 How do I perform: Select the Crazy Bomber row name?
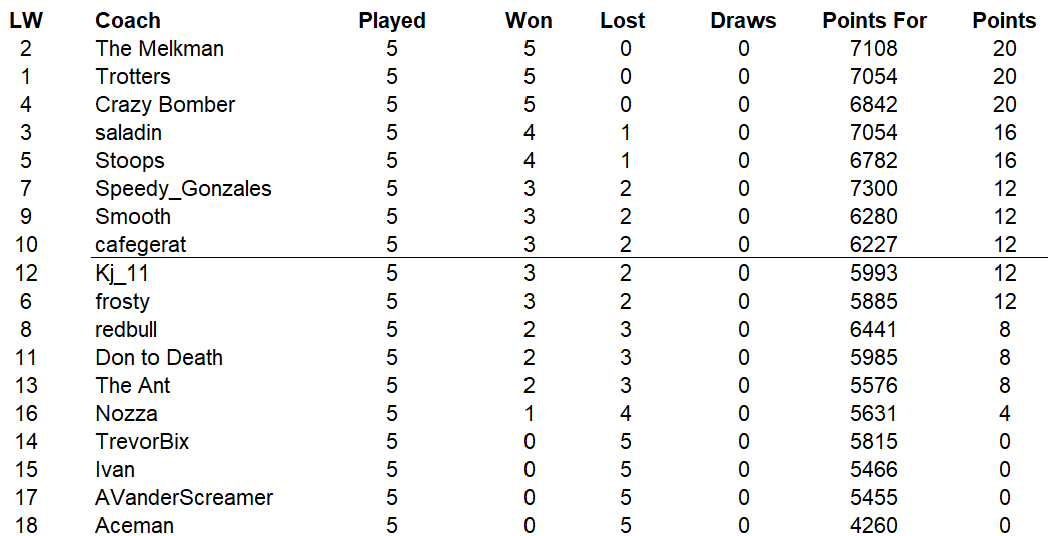[165, 104]
